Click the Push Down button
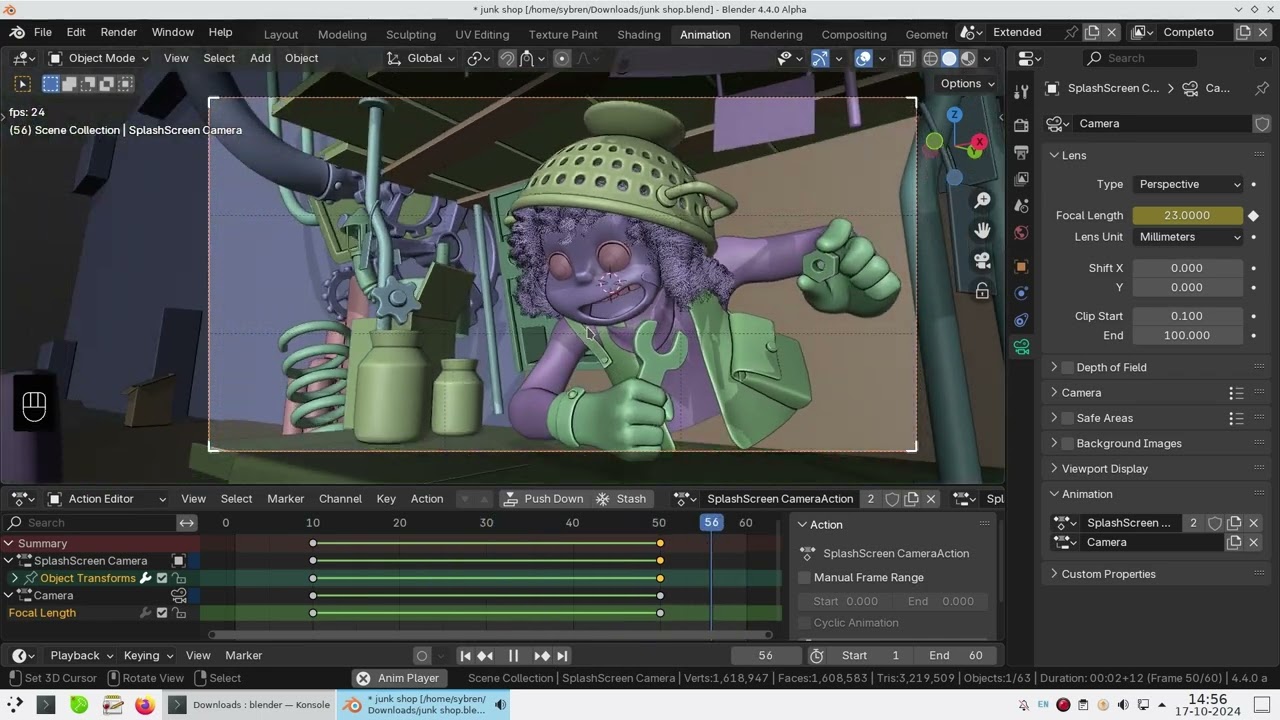This screenshot has height=720, width=1280. tap(543, 499)
